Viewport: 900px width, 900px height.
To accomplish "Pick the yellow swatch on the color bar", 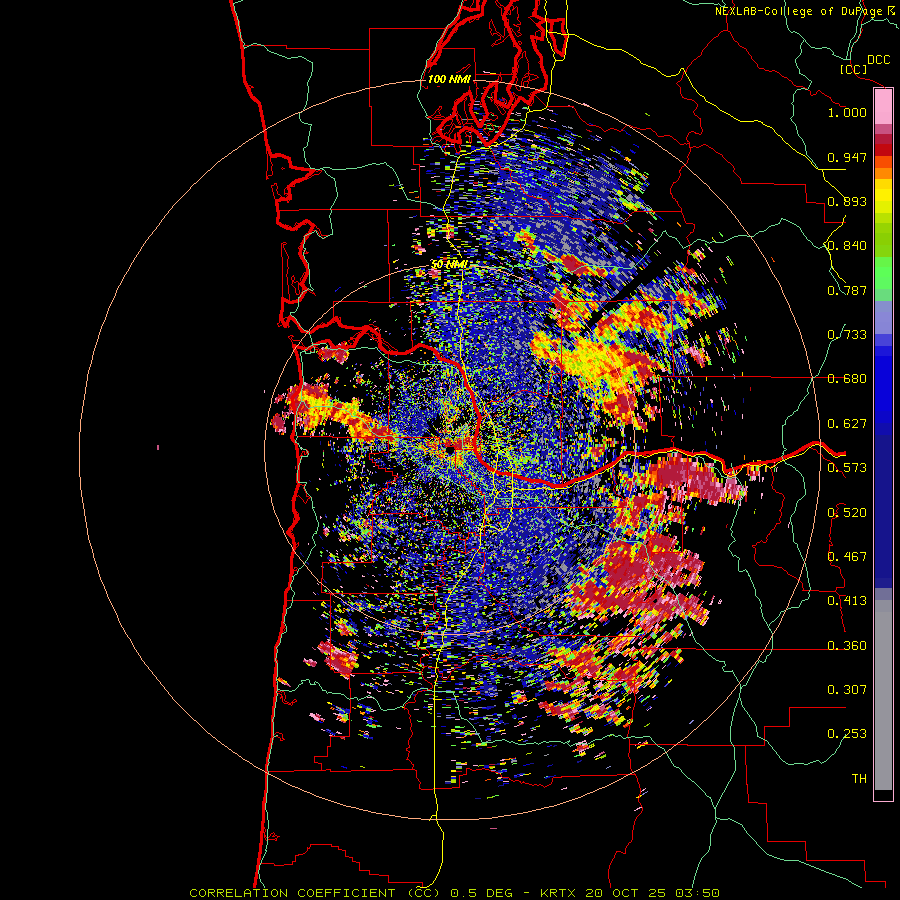I will coord(883,195).
